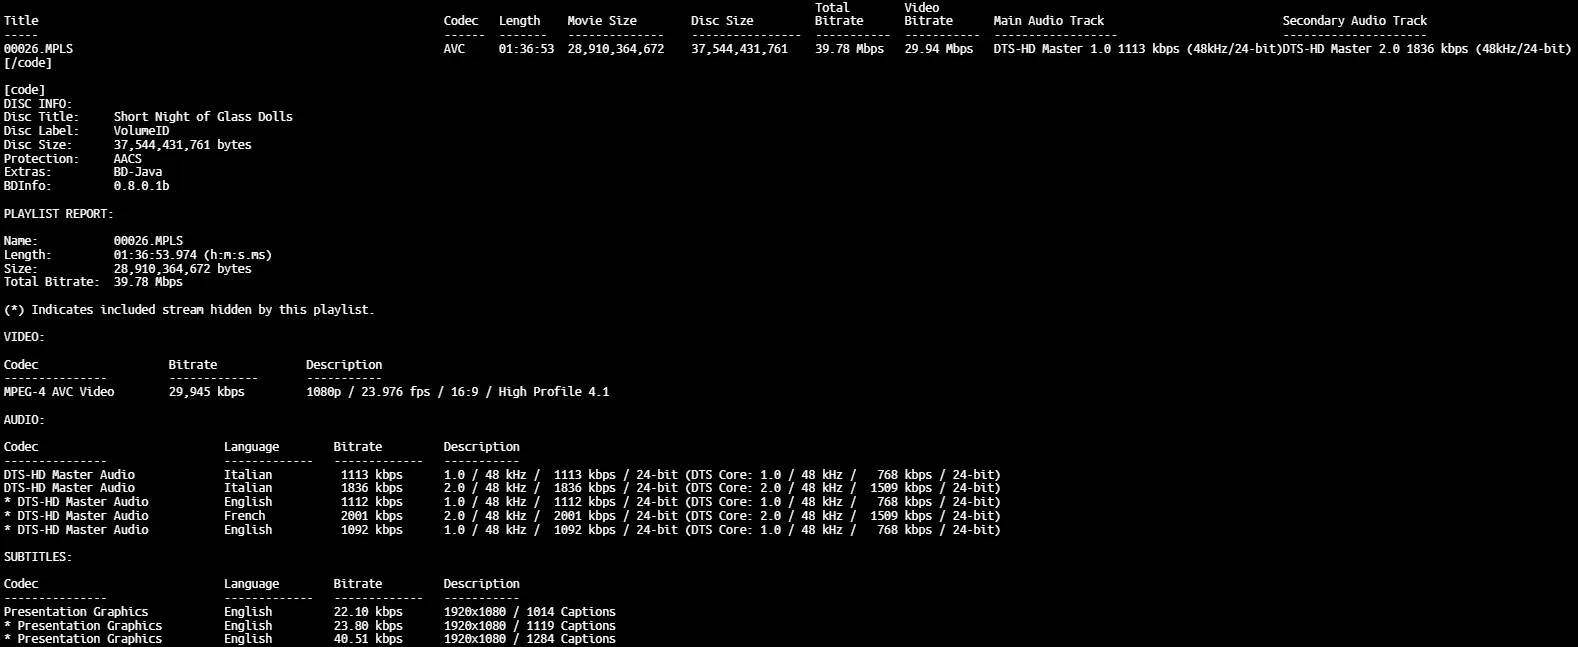Image resolution: width=1578 pixels, height=647 pixels.
Task: Click the Main Audio Track column header
Action: tap(1048, 21)
